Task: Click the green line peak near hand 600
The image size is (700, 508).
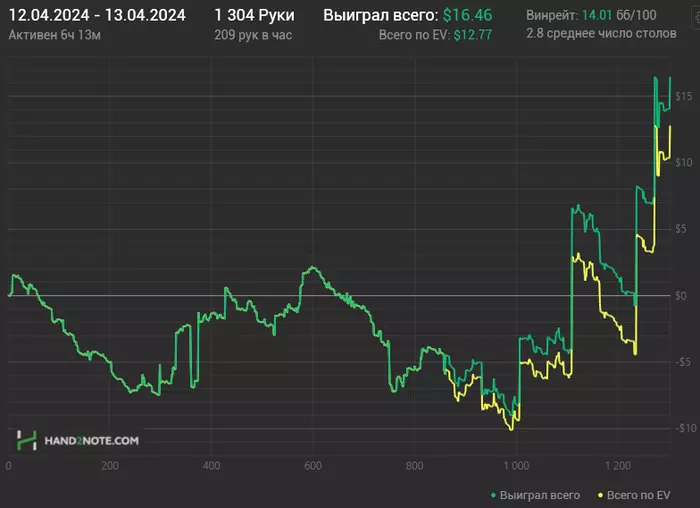Action: pos(313,267)
